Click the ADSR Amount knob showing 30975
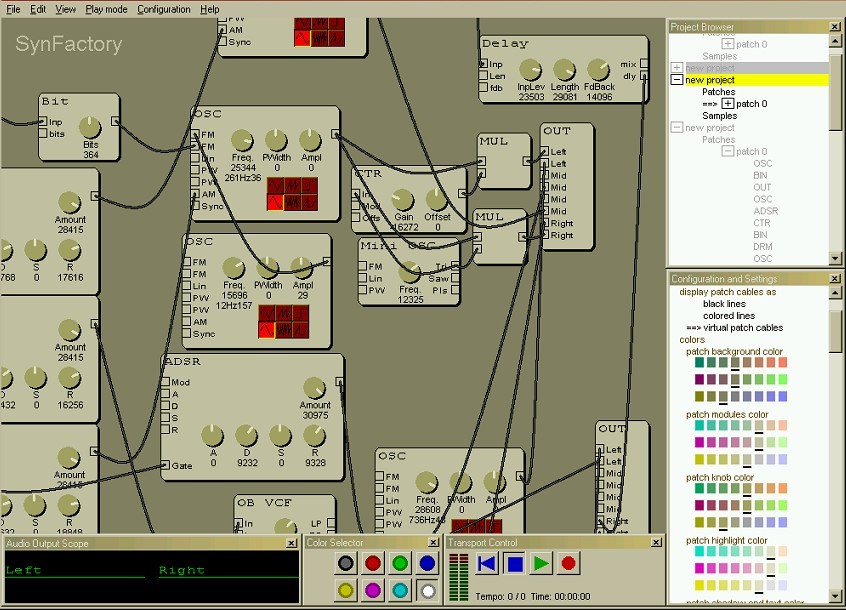The width and height of the screenshot is (846, 610). 315,388
